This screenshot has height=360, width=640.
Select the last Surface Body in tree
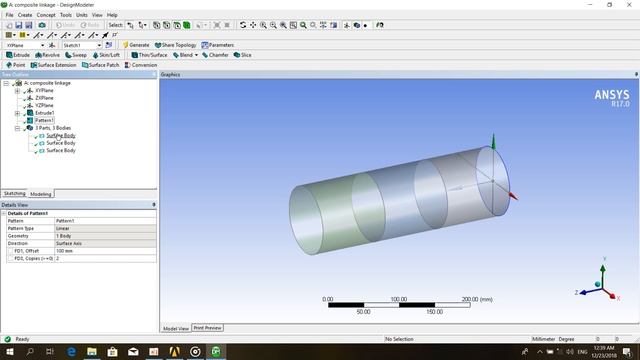coord(61,151)
